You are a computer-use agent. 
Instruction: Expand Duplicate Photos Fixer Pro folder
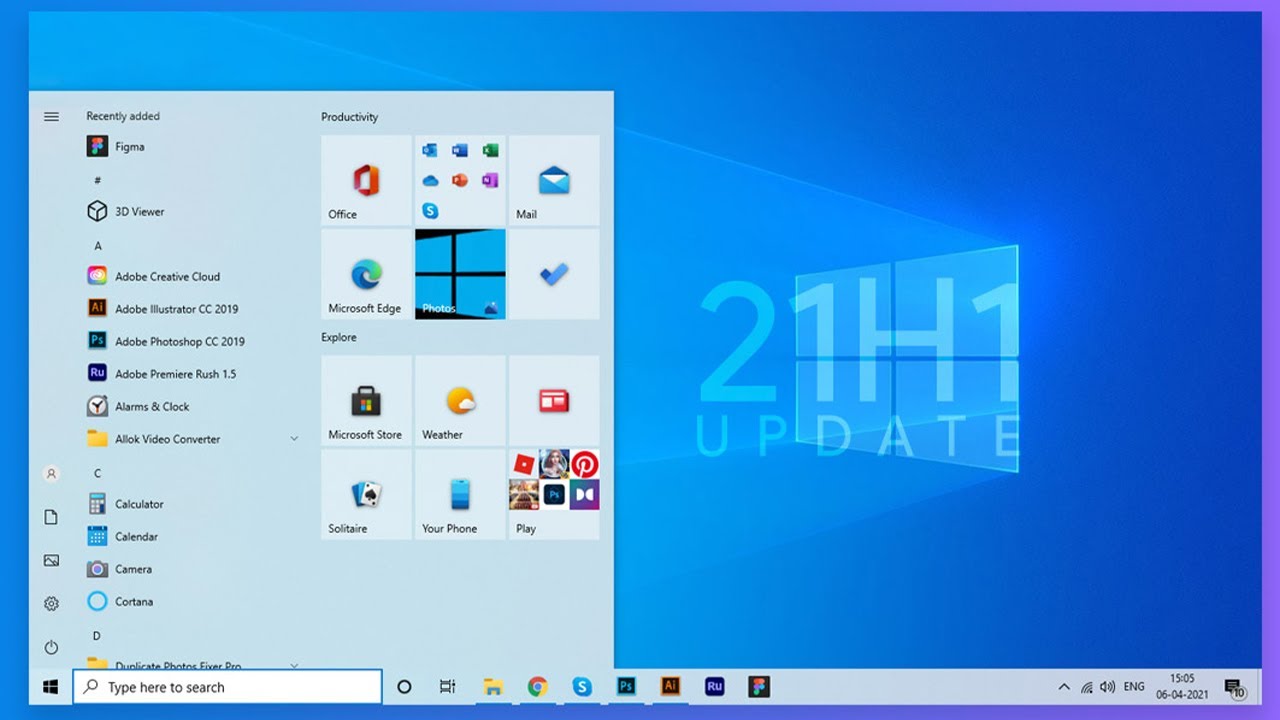[x=294, y=665]
